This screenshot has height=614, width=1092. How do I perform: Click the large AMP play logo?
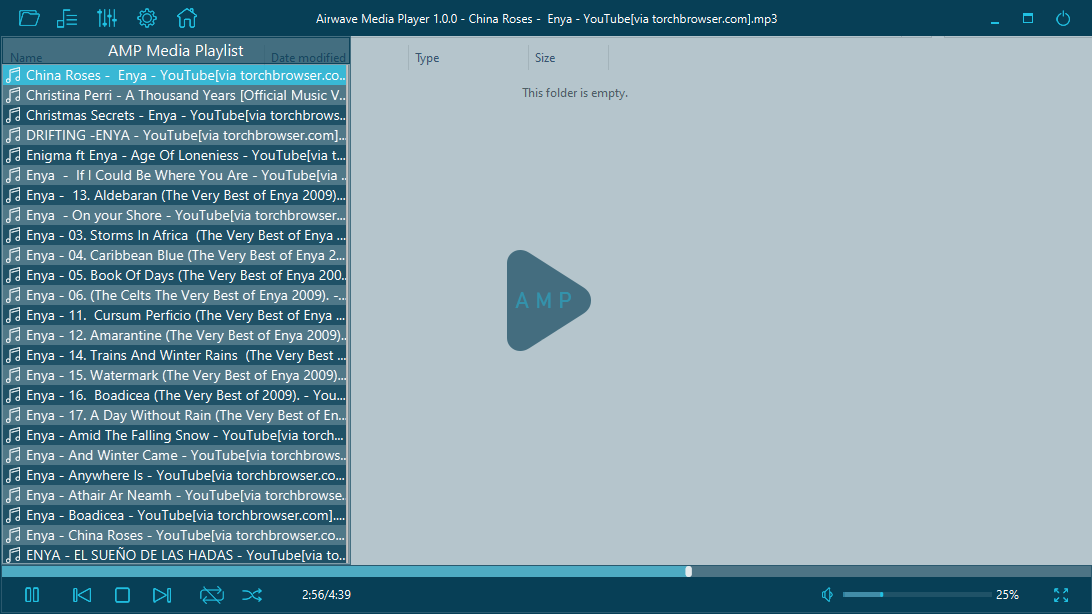(549, 301)
